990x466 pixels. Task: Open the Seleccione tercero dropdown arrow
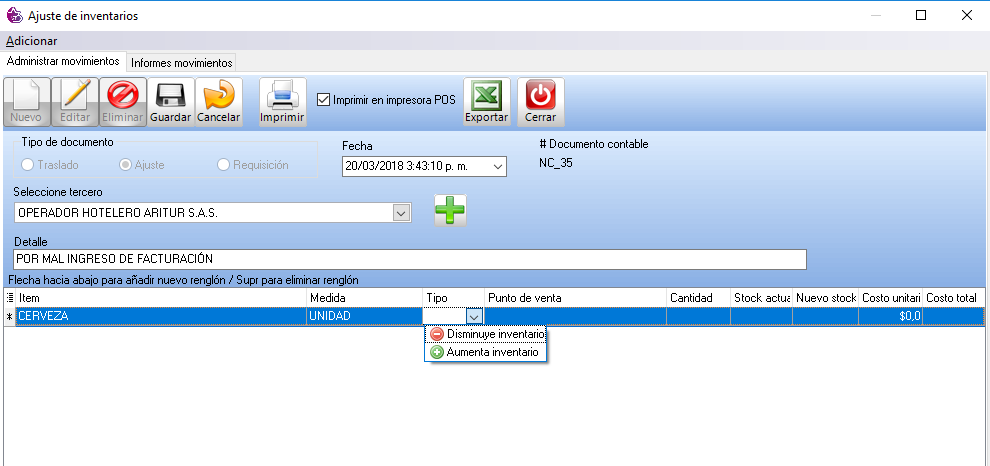coord(401,213)
